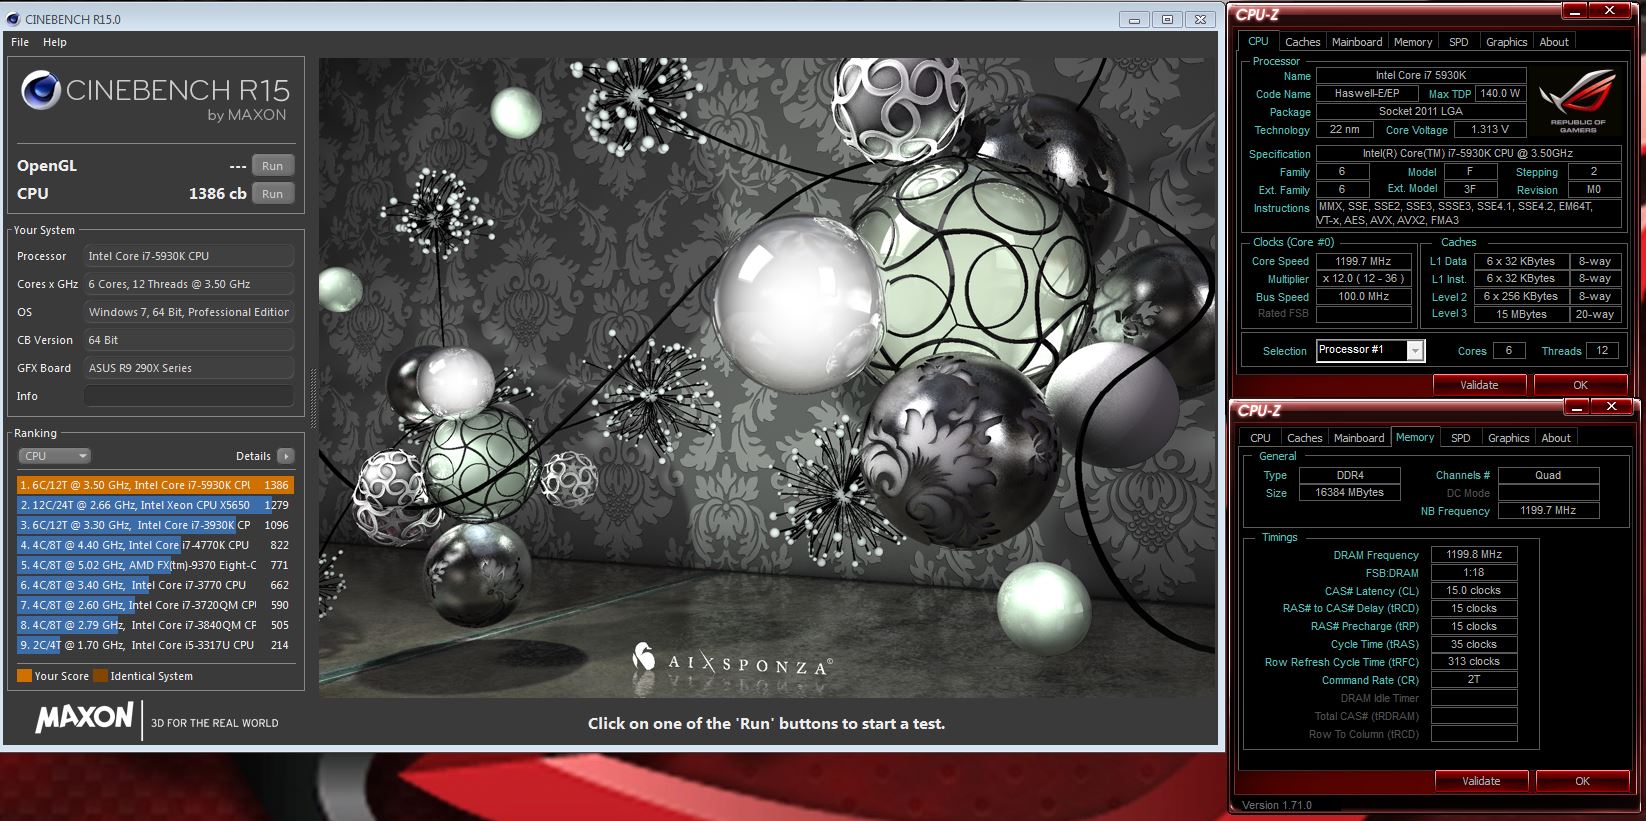Screen dimensions: 1646x821
Task: Select ranking row Intel Core i7-3720QM 590
Action: (x=155, y=605)
